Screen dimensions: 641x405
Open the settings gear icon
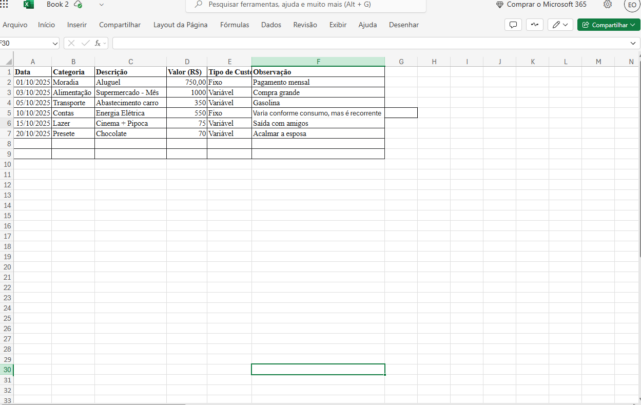click(x=607, y=5)
